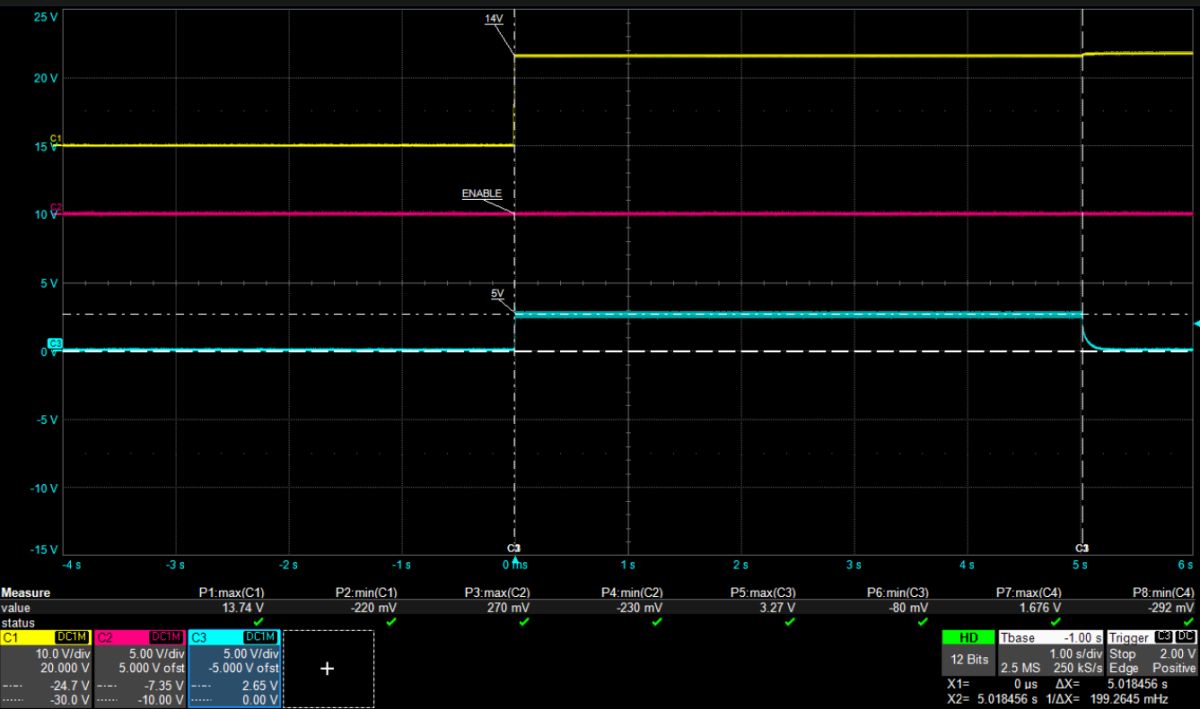Click the plus box to add a trace

pos(328,667)
